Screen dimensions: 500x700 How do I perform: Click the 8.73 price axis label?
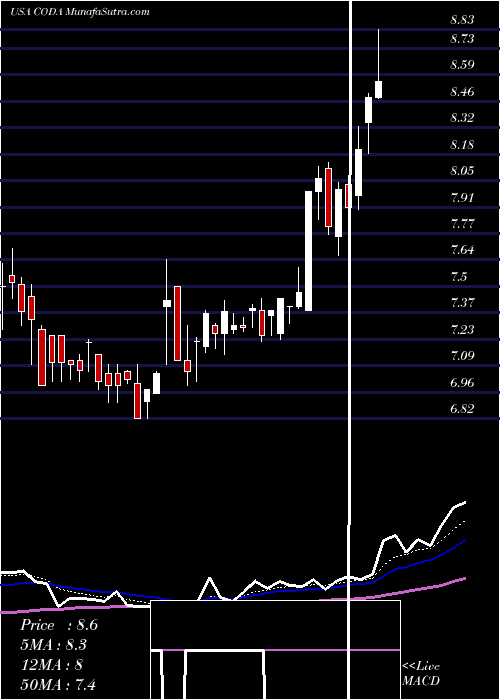[x=462, y=39]
